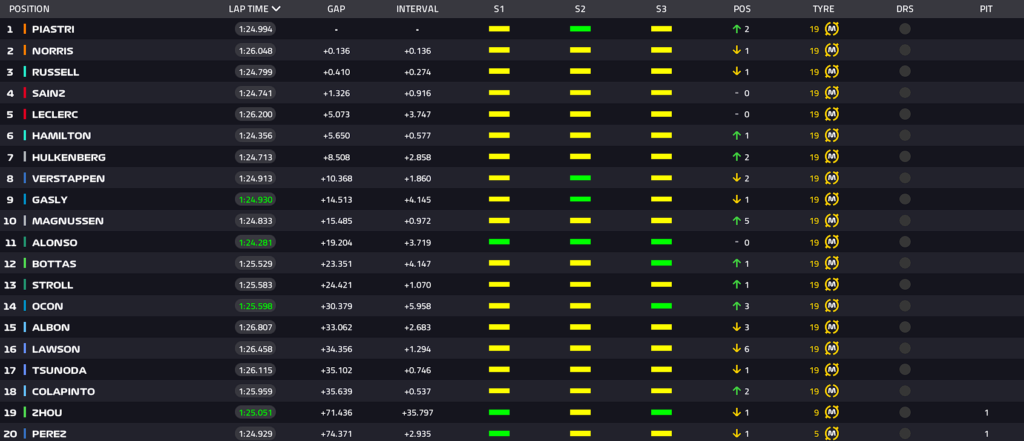Click Russell's 1:24.799 lap time pill
Image resolution: width=1024 pixels, height=441 pixels.
point(256,72)
